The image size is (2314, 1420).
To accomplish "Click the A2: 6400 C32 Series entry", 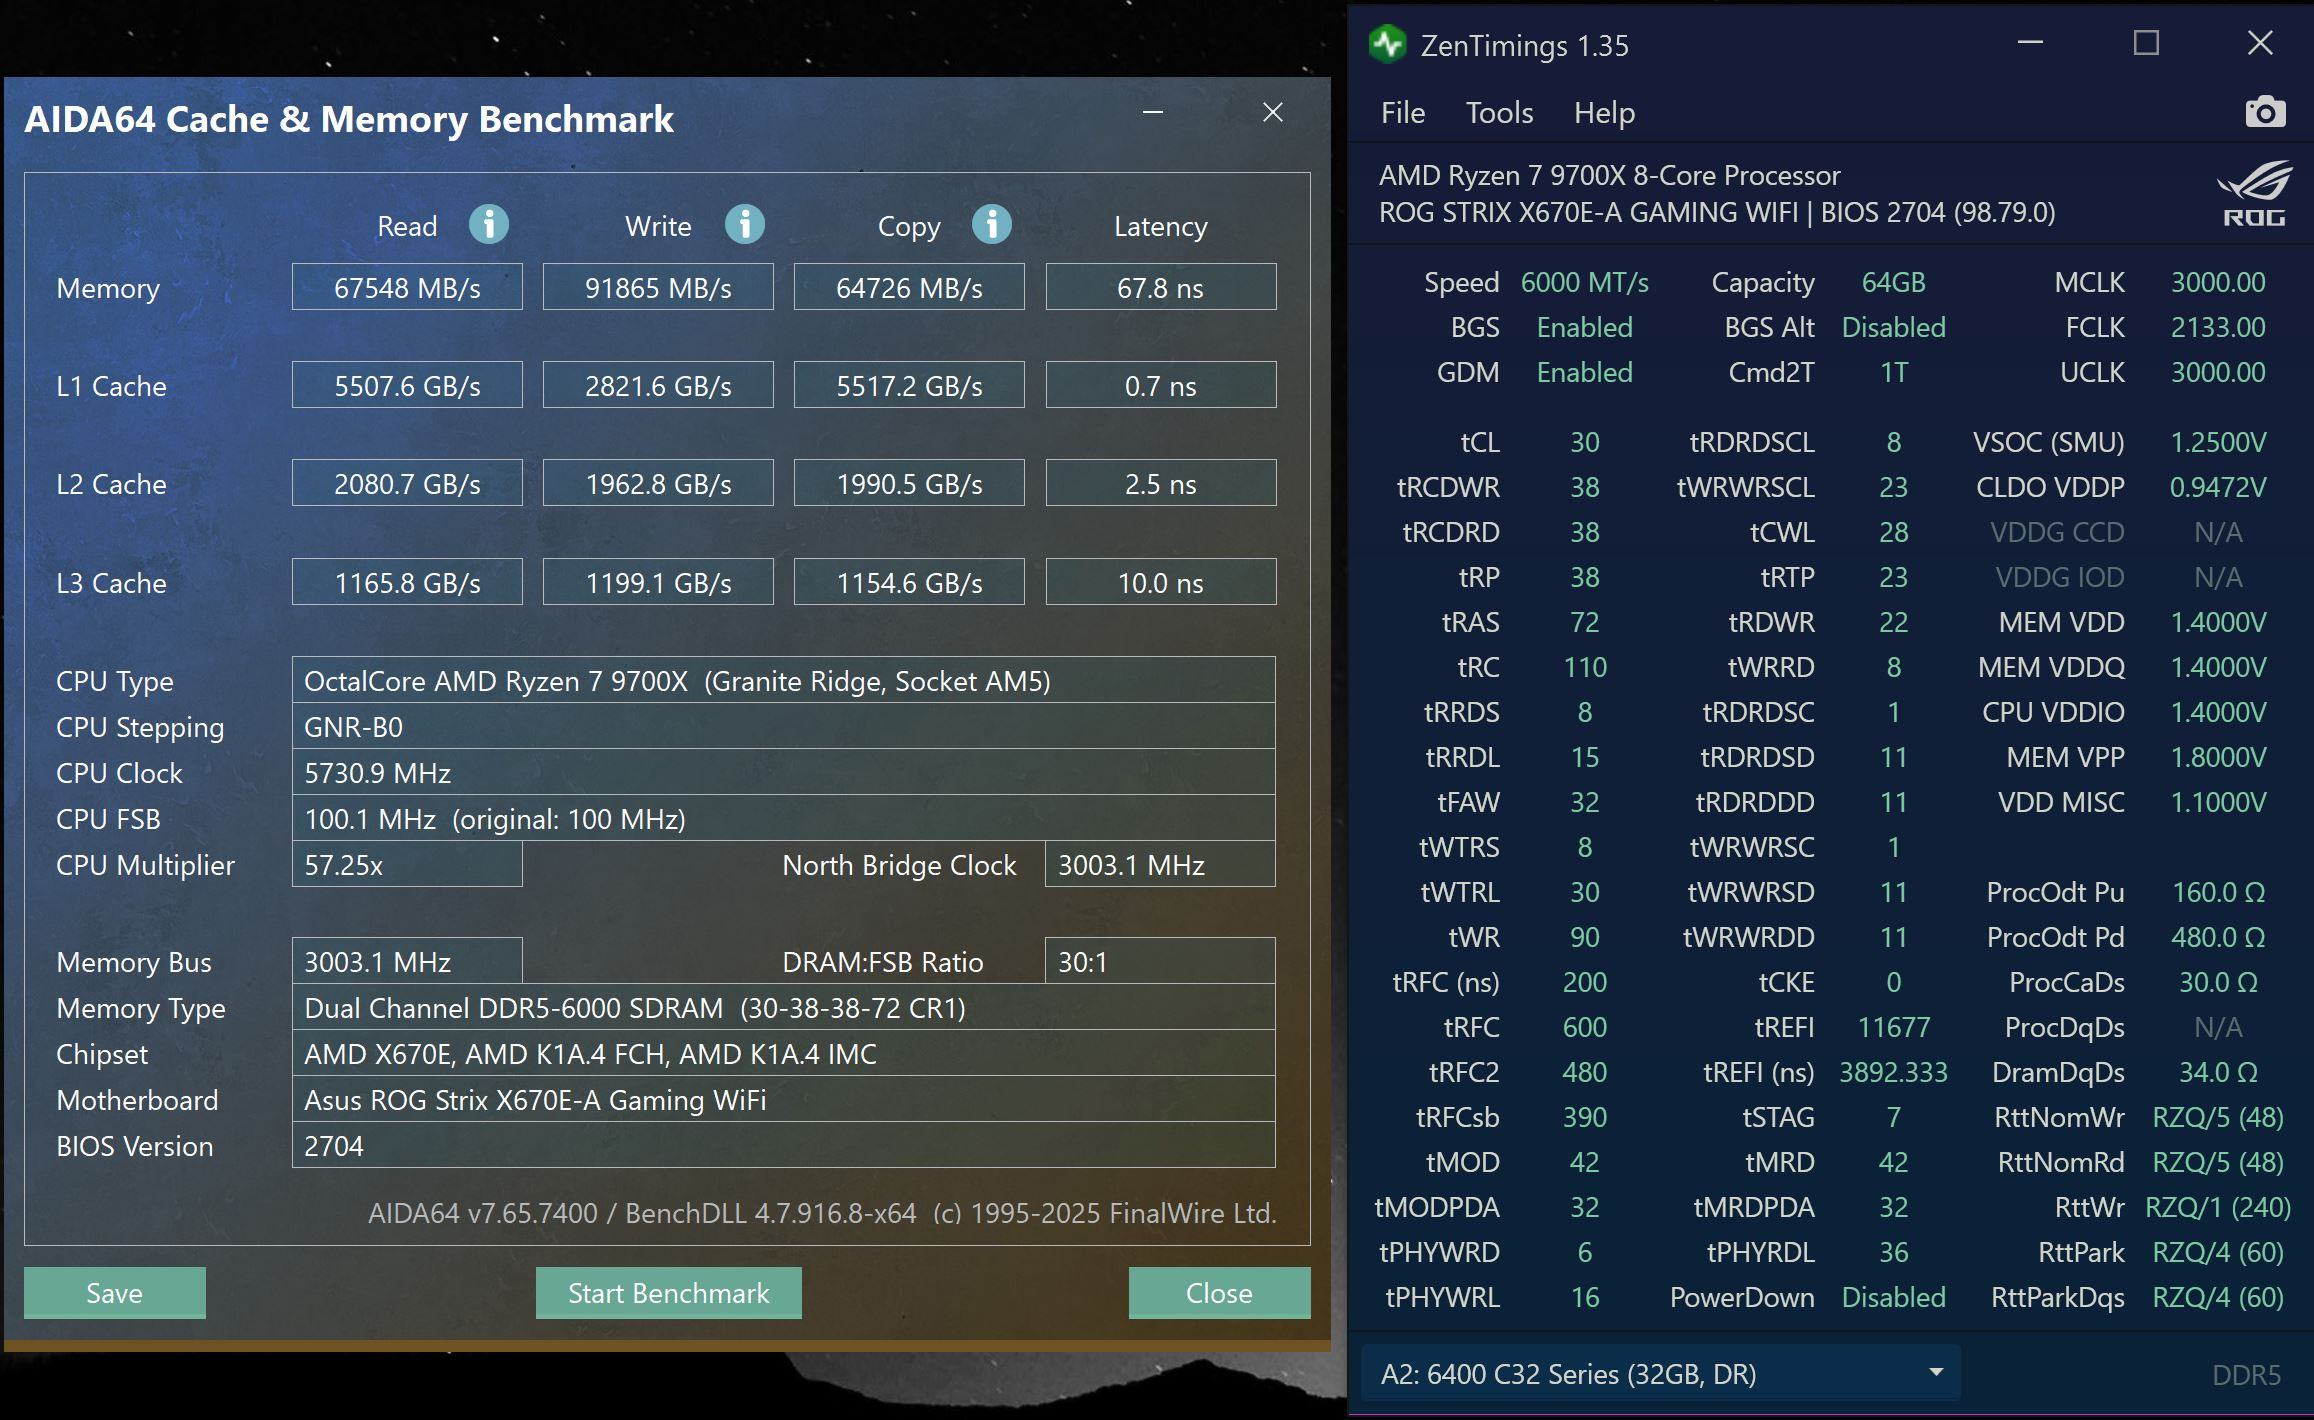I will pyautogui.click(x=1568, y=1374).
